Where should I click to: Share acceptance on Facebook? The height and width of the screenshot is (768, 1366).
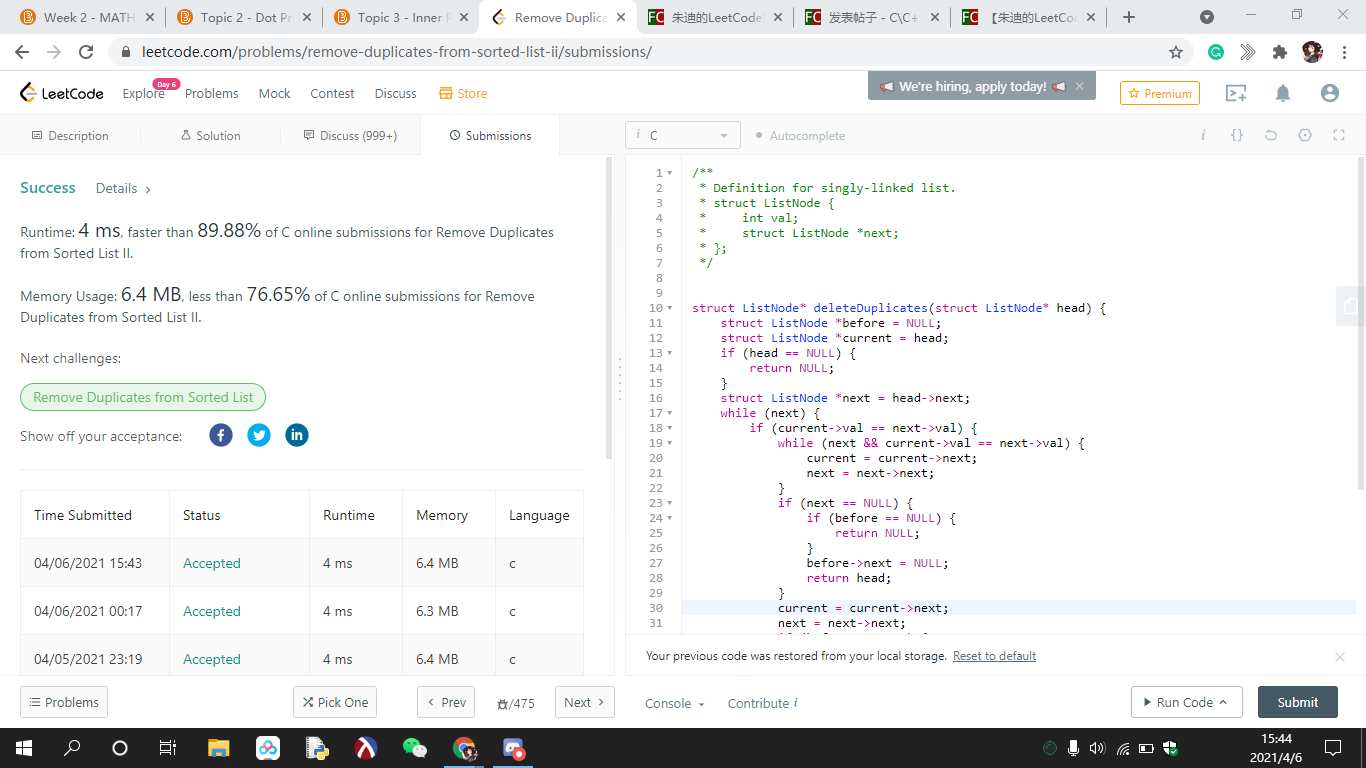pyautogui.click(x=221, y=435)
